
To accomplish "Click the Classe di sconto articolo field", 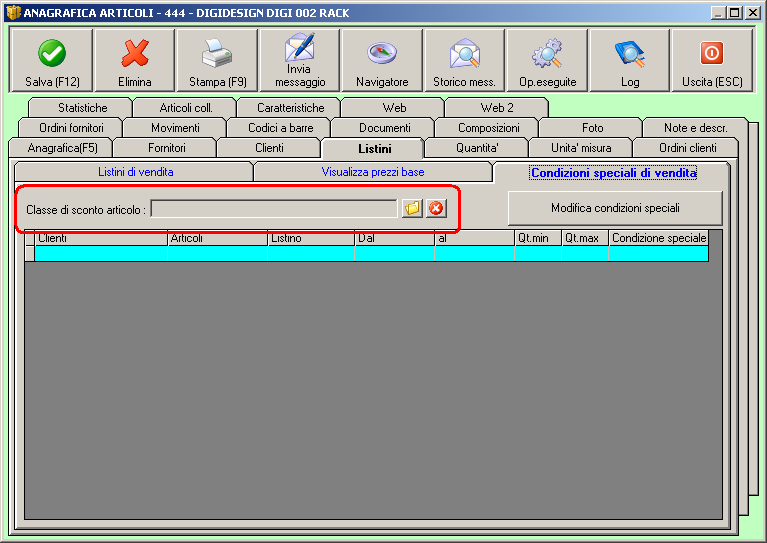I will [274, 209].
